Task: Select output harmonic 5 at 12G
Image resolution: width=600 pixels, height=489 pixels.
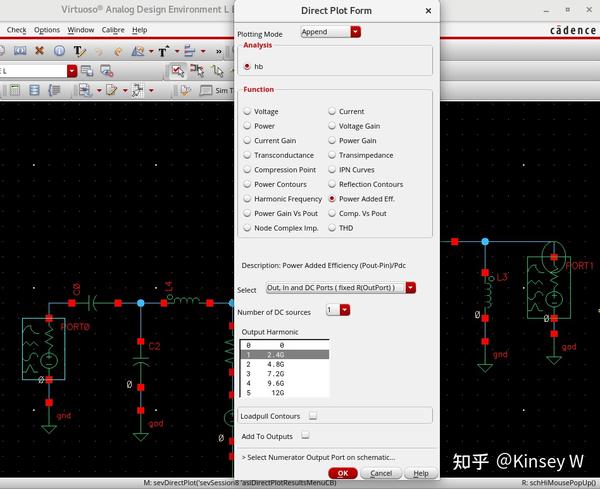Action: (x=285, y=393)
